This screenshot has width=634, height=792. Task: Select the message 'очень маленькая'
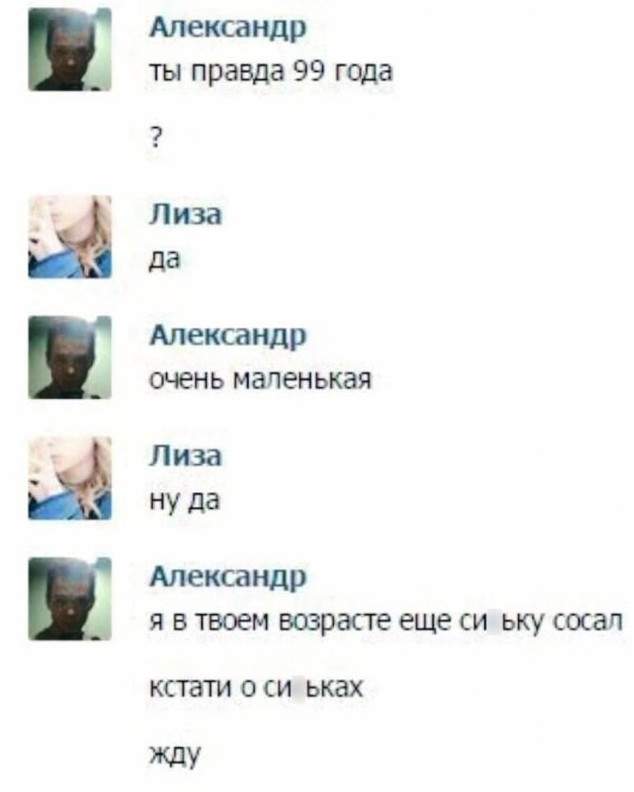coord(260,379)
